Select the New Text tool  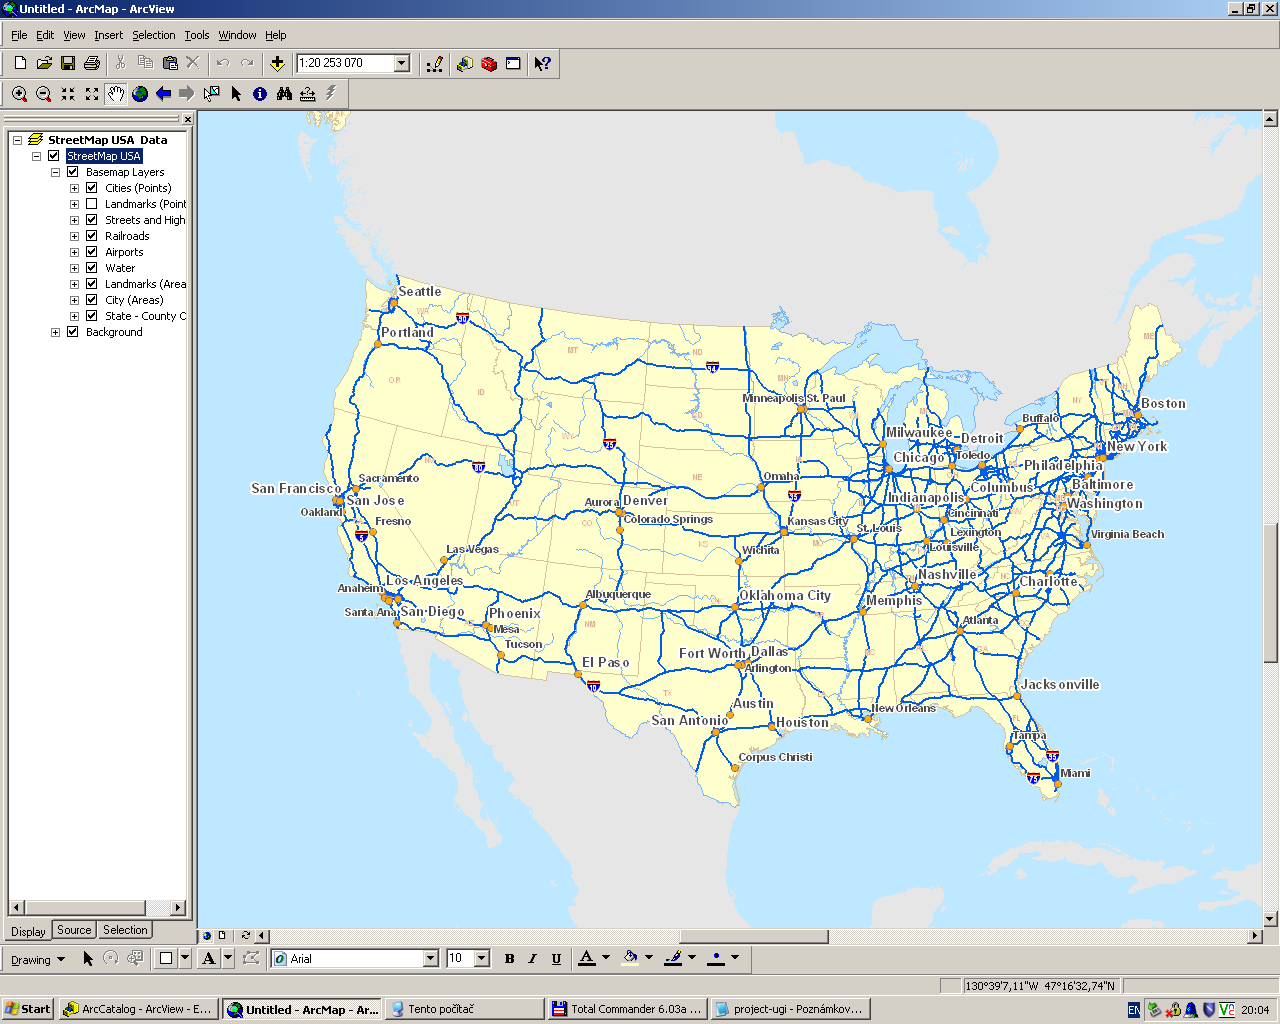click(x=208, y=958)
